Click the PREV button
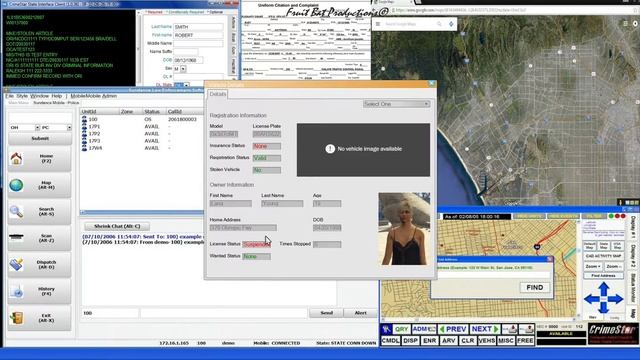Image resolution: width=640 pixels, height=360 pixels. pos(453,329)
